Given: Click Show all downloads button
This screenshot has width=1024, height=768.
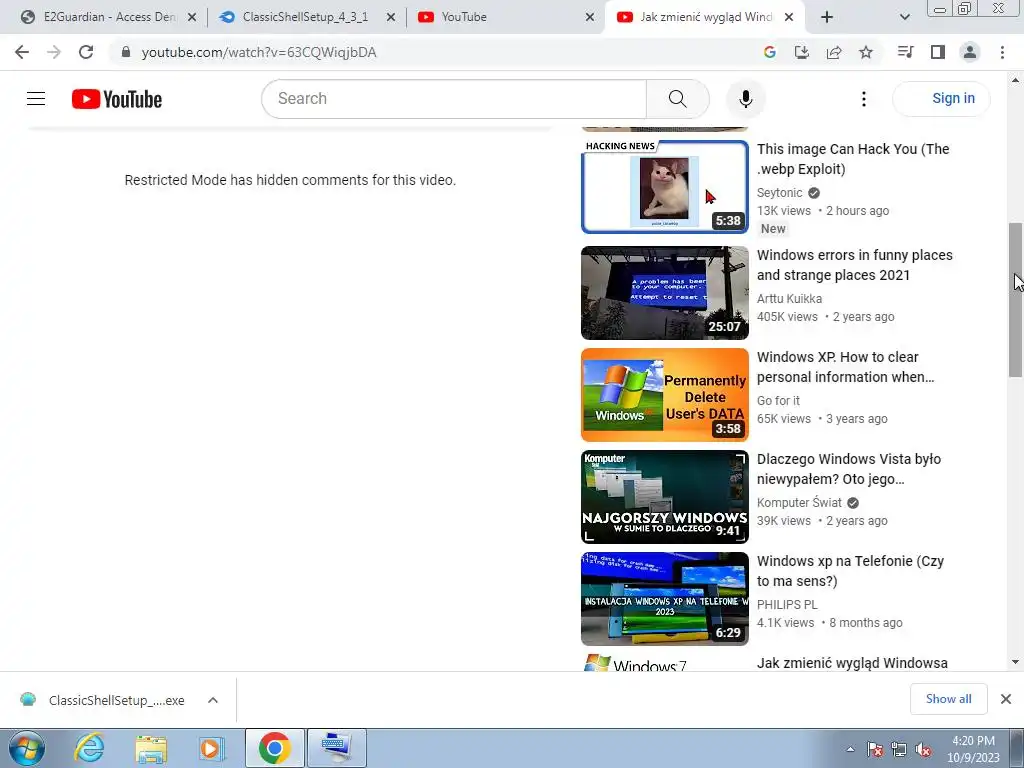Looking at the screenshot, I should [x=948, y=699].
